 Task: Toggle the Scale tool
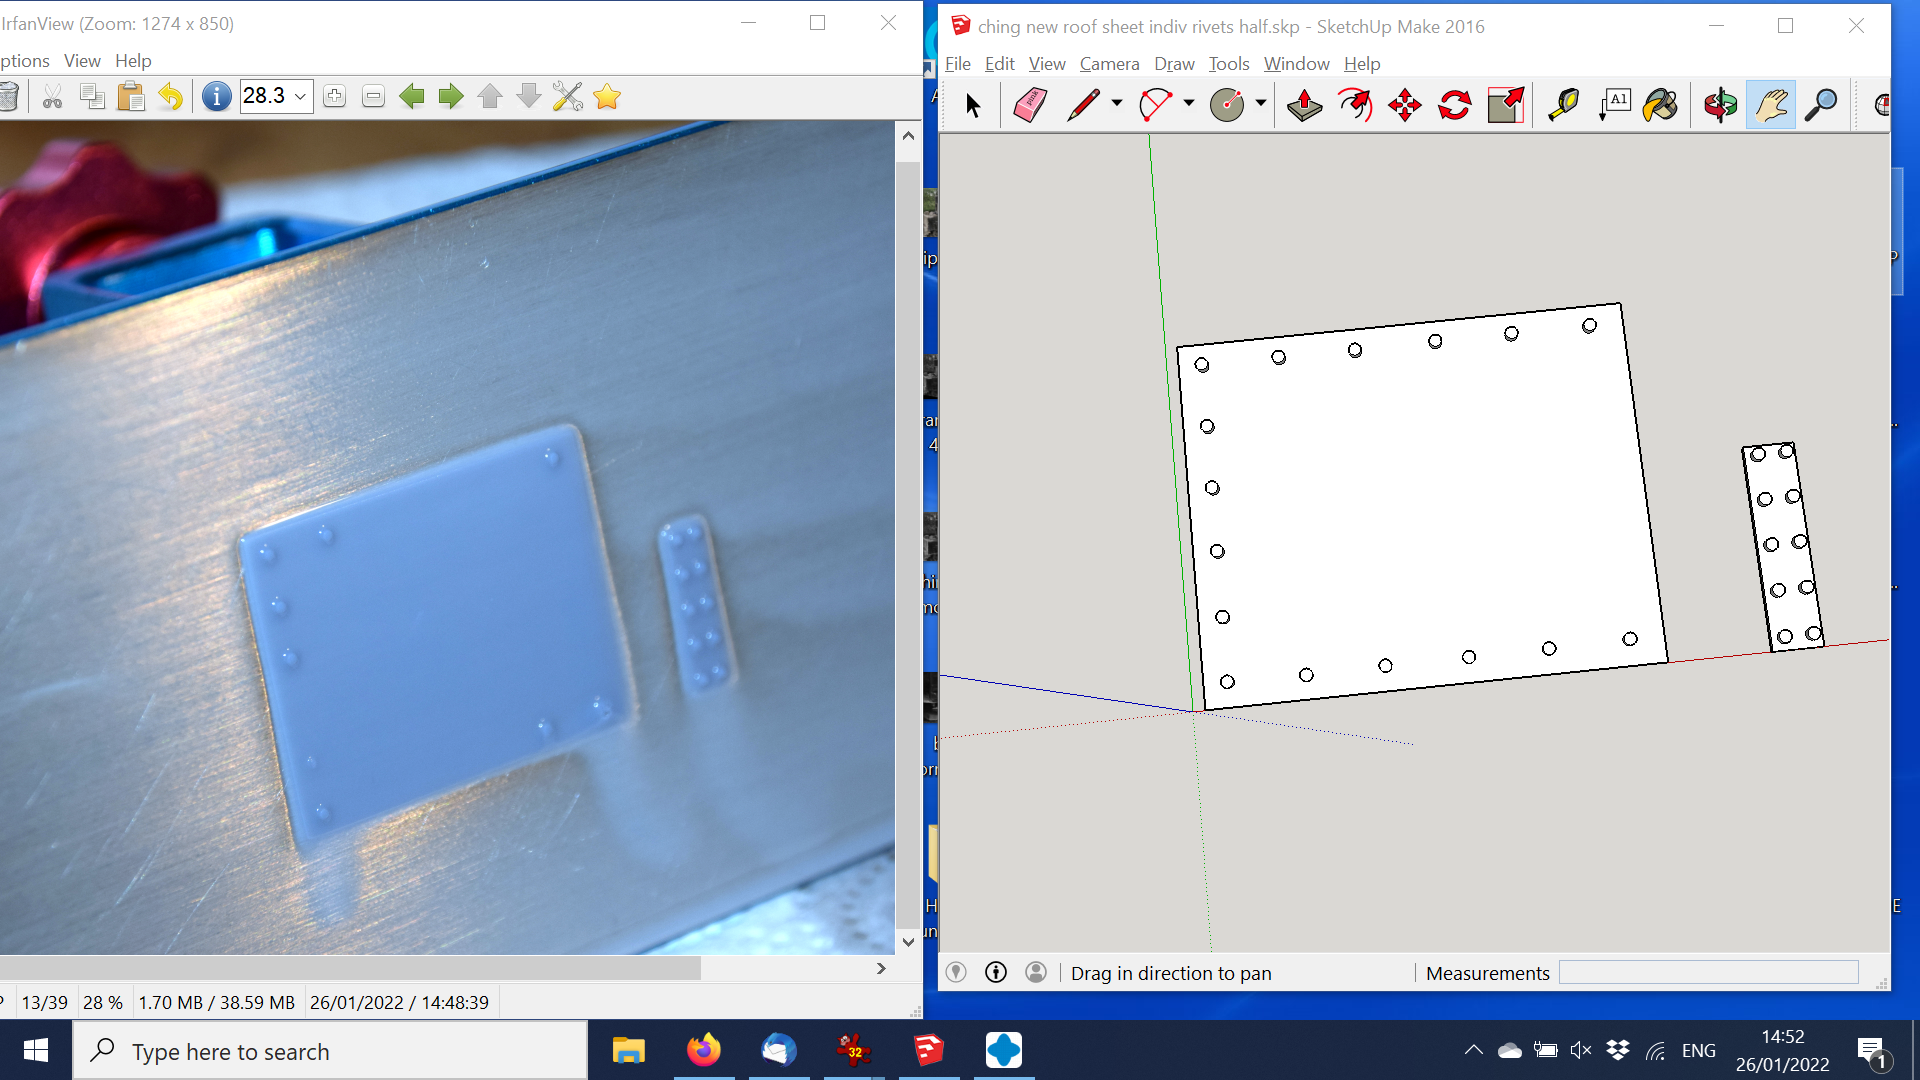(x=1505, y=104)
